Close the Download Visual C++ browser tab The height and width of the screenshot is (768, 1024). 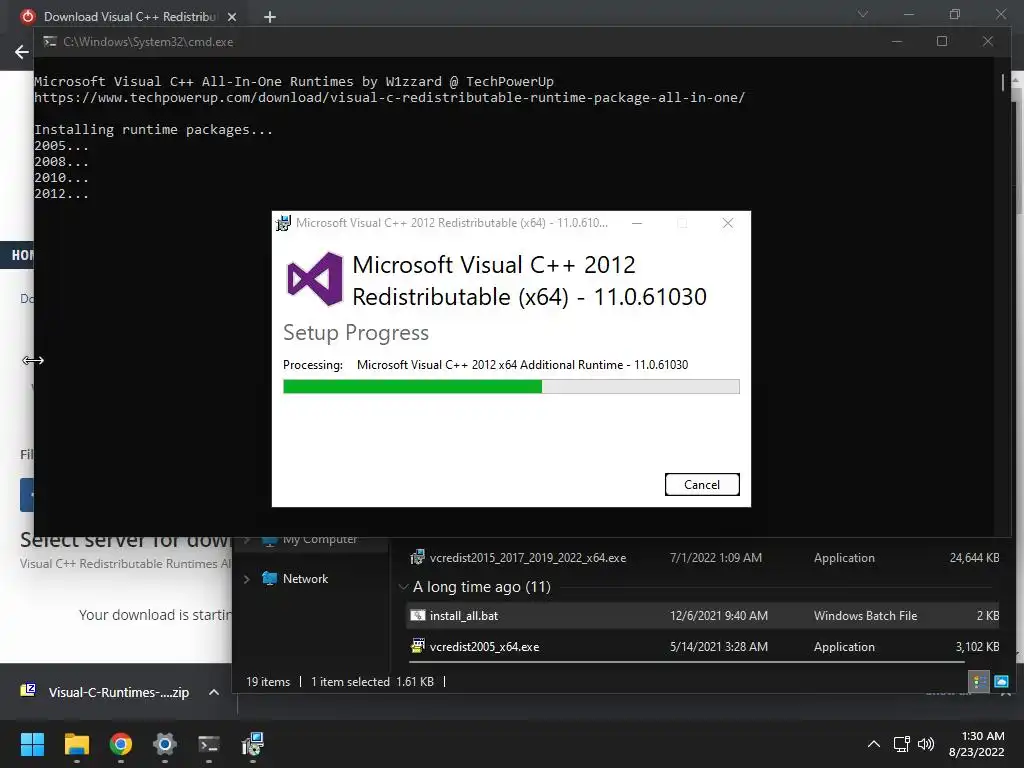232,18
